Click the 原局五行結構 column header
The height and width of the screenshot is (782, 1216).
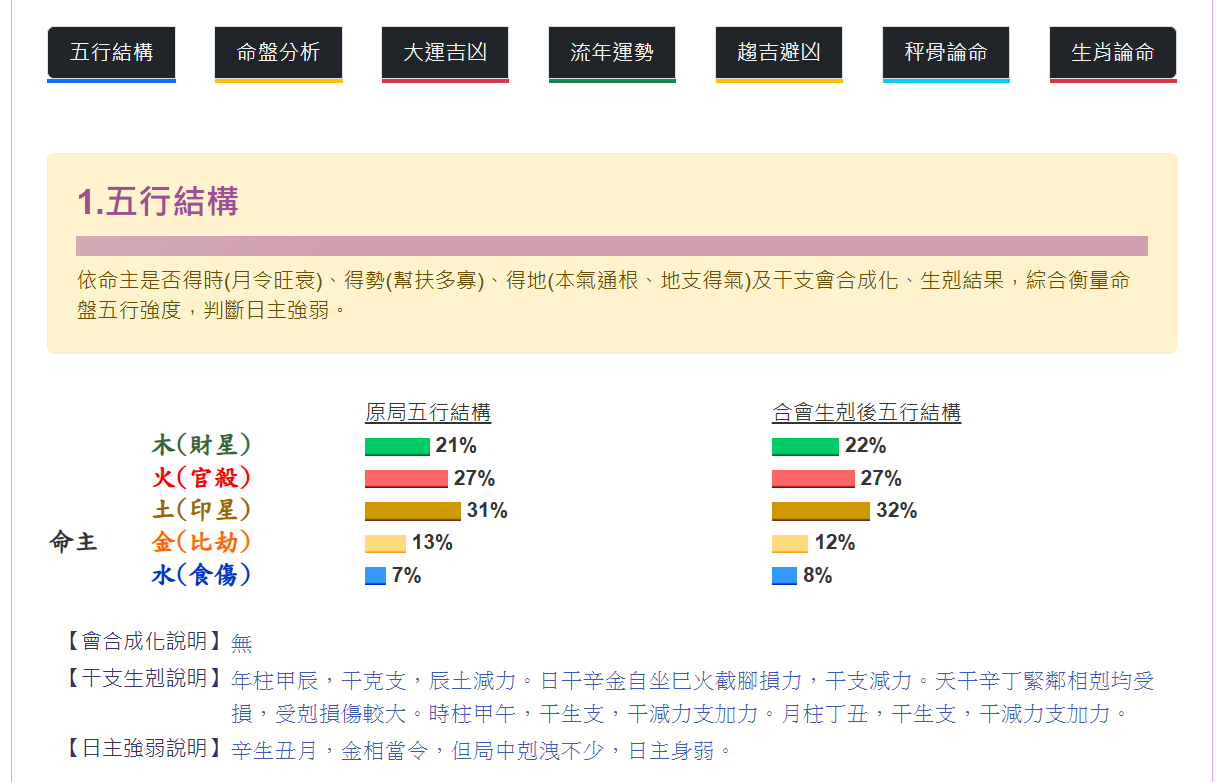coord(428,412)
